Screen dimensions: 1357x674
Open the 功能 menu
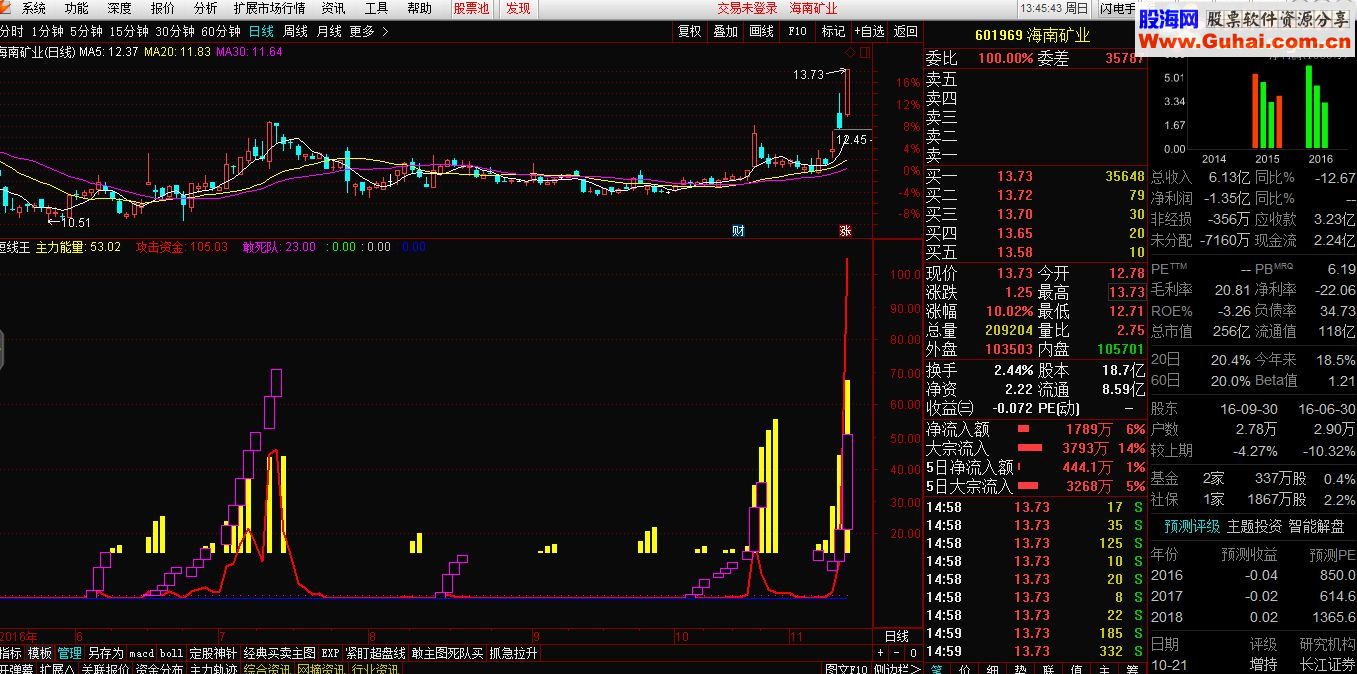[x=77, y=8]
